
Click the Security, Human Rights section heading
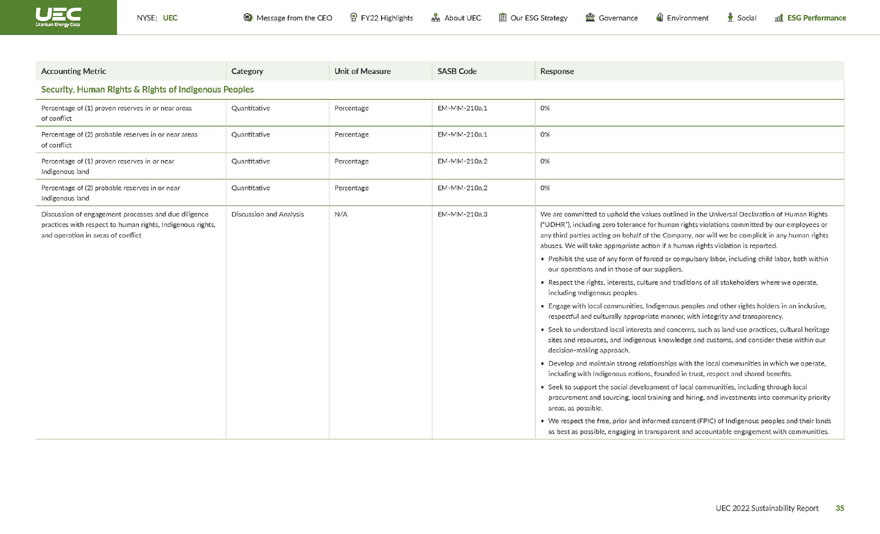pos(147,90)
